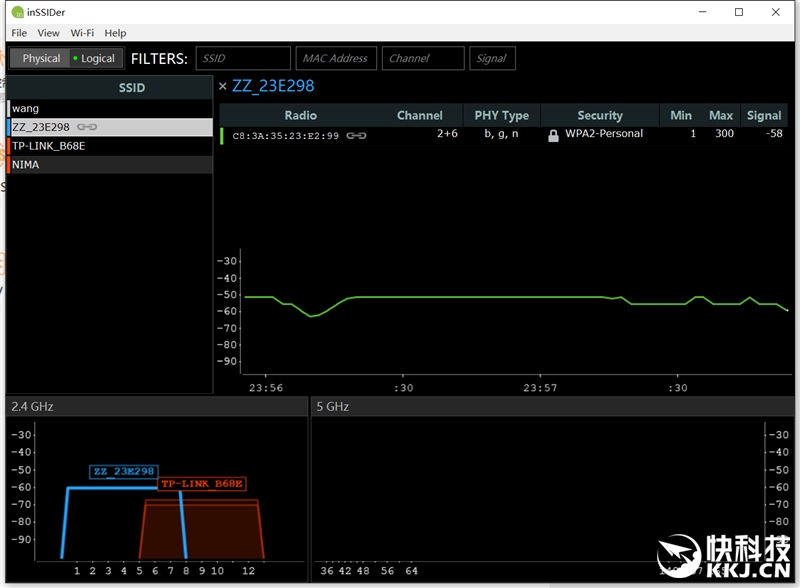Select the TP-LINK_B68E network row
800x588 pixels.
click(x=110, y=146)
